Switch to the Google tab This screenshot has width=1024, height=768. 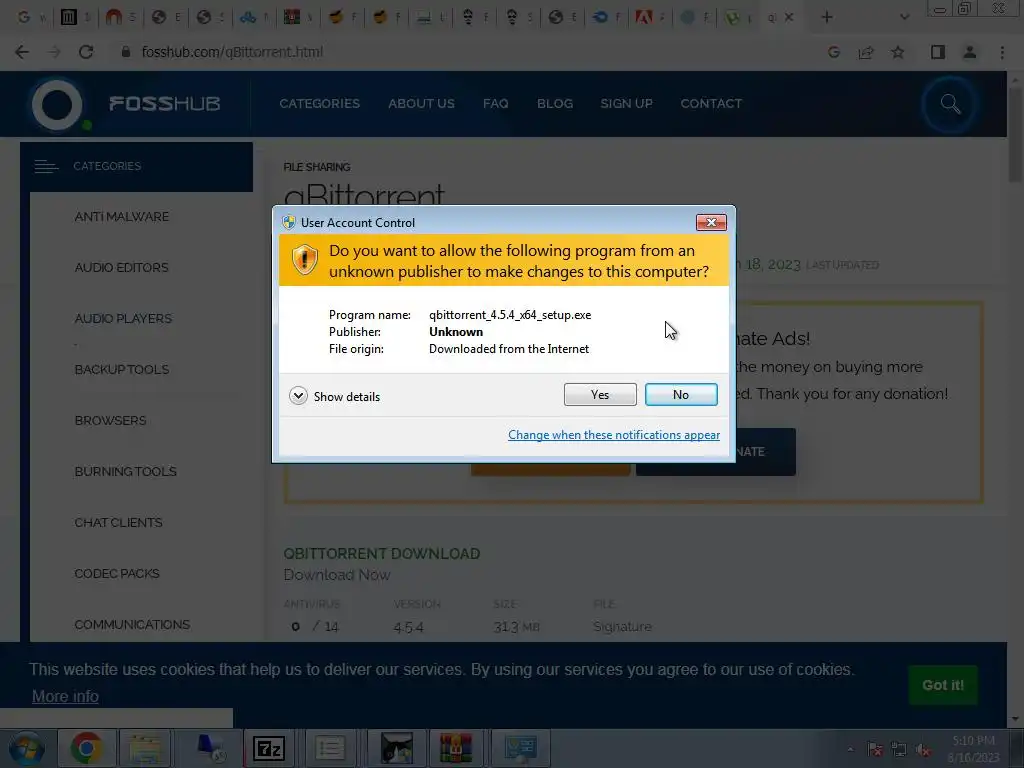(31, 18)
